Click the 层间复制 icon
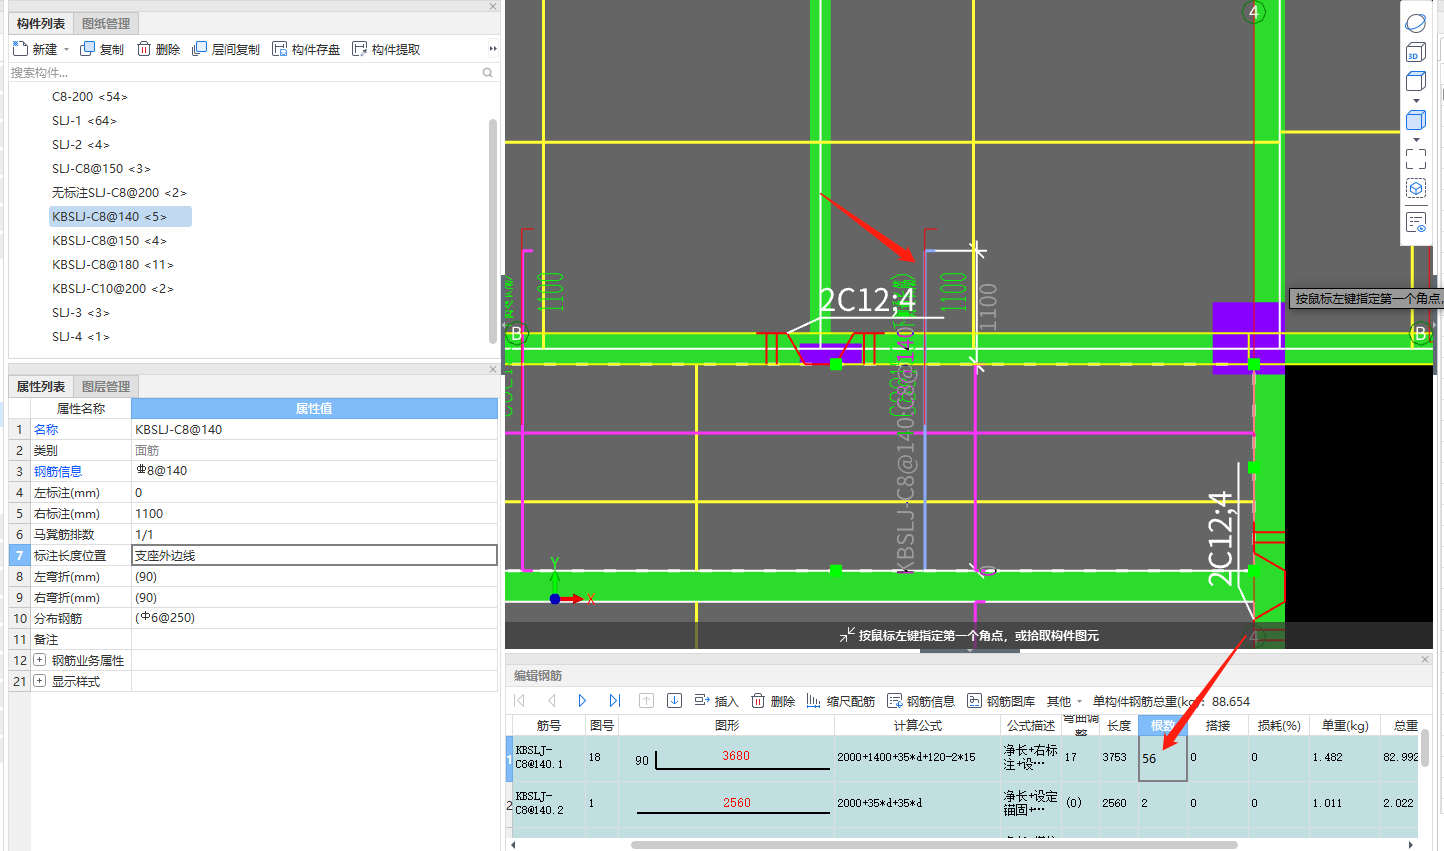 coord(200,49)
